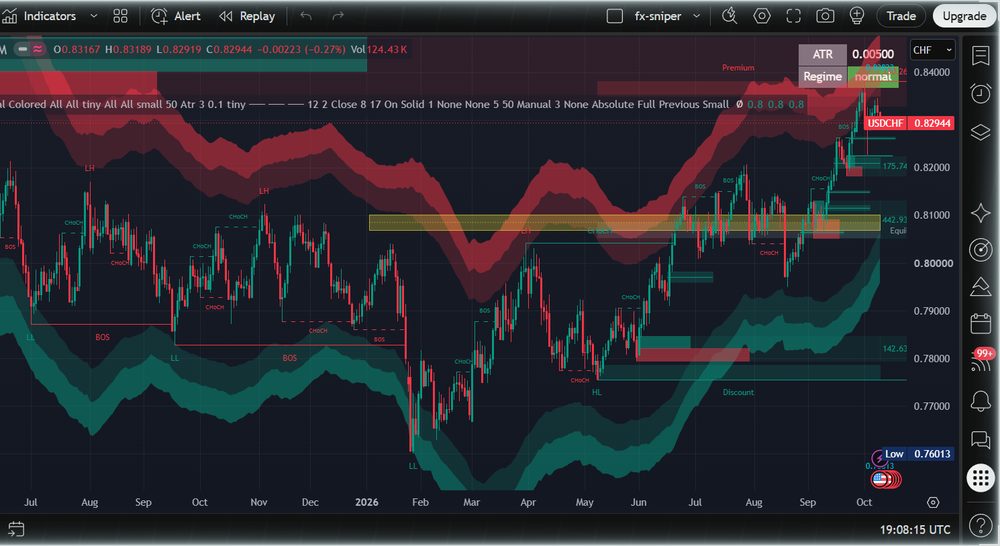This screenshot has height=546, width=1000.
Task: Click the 0.77000 price axis label
Action: coord(932,406)
